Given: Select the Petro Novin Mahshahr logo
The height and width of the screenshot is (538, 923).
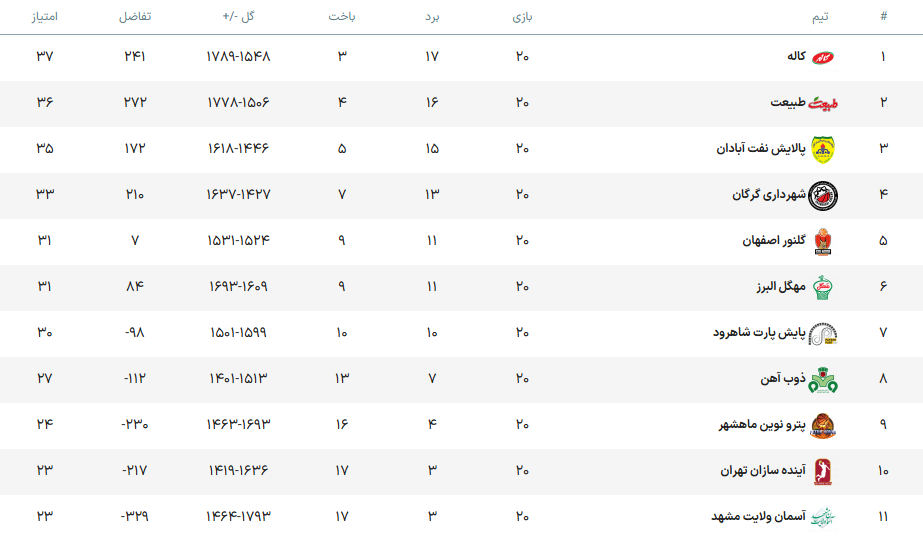Looking at the screenshot, I should coord(822,425).
